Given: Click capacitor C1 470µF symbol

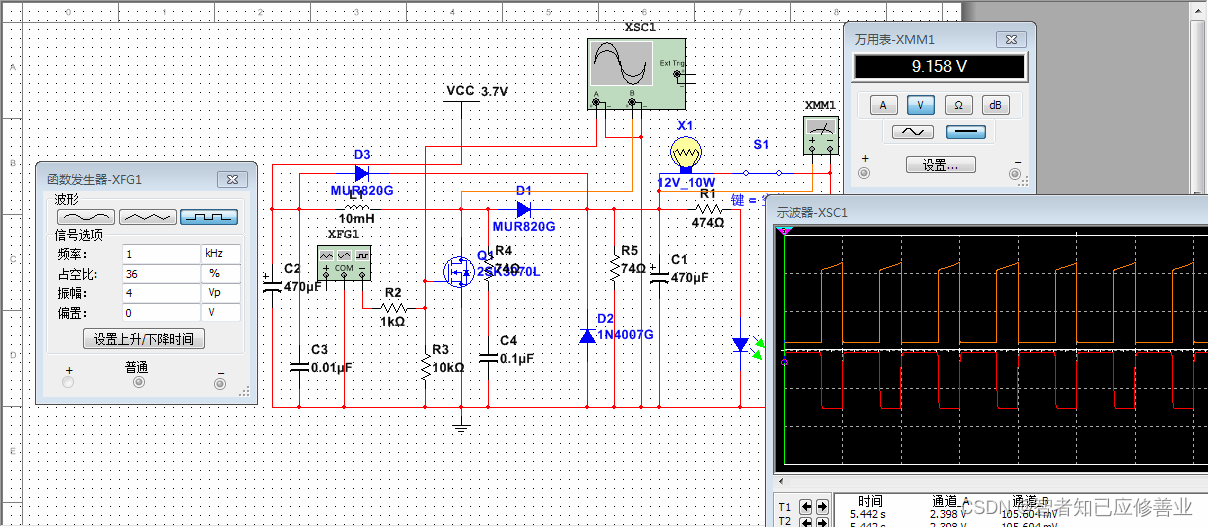Looking at the screenshot, I should (659, 276).
